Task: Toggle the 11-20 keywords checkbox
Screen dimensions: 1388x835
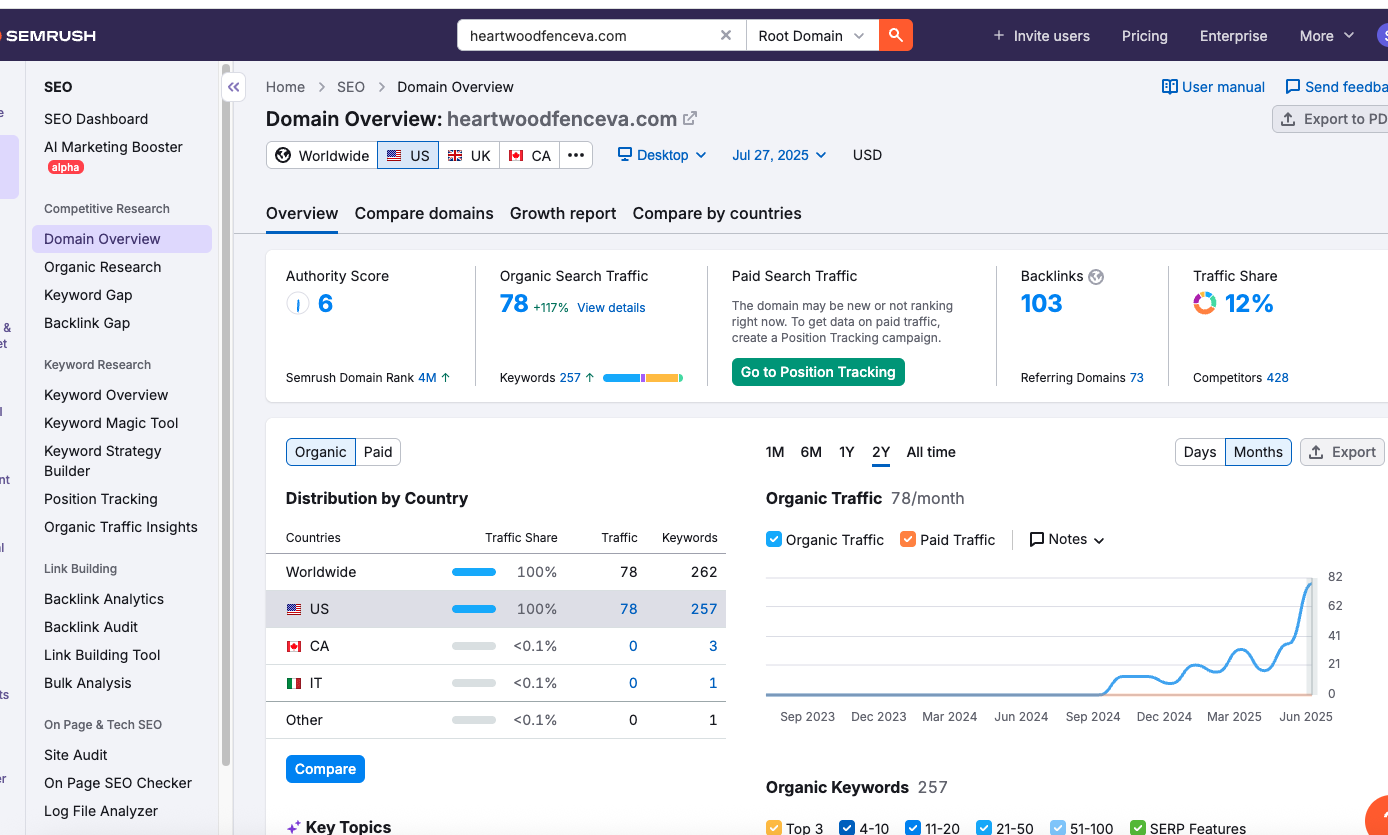Action: 912,828
